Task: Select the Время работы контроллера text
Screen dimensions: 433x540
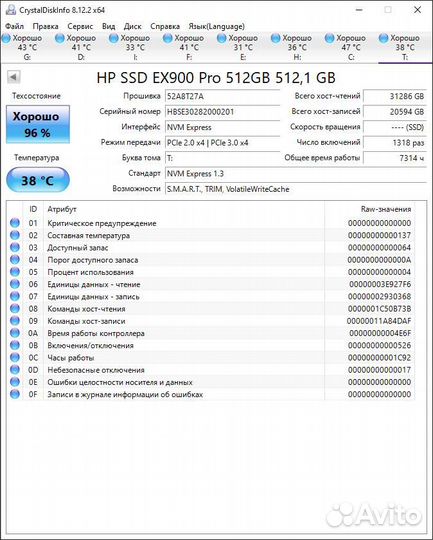Action: 96,333
